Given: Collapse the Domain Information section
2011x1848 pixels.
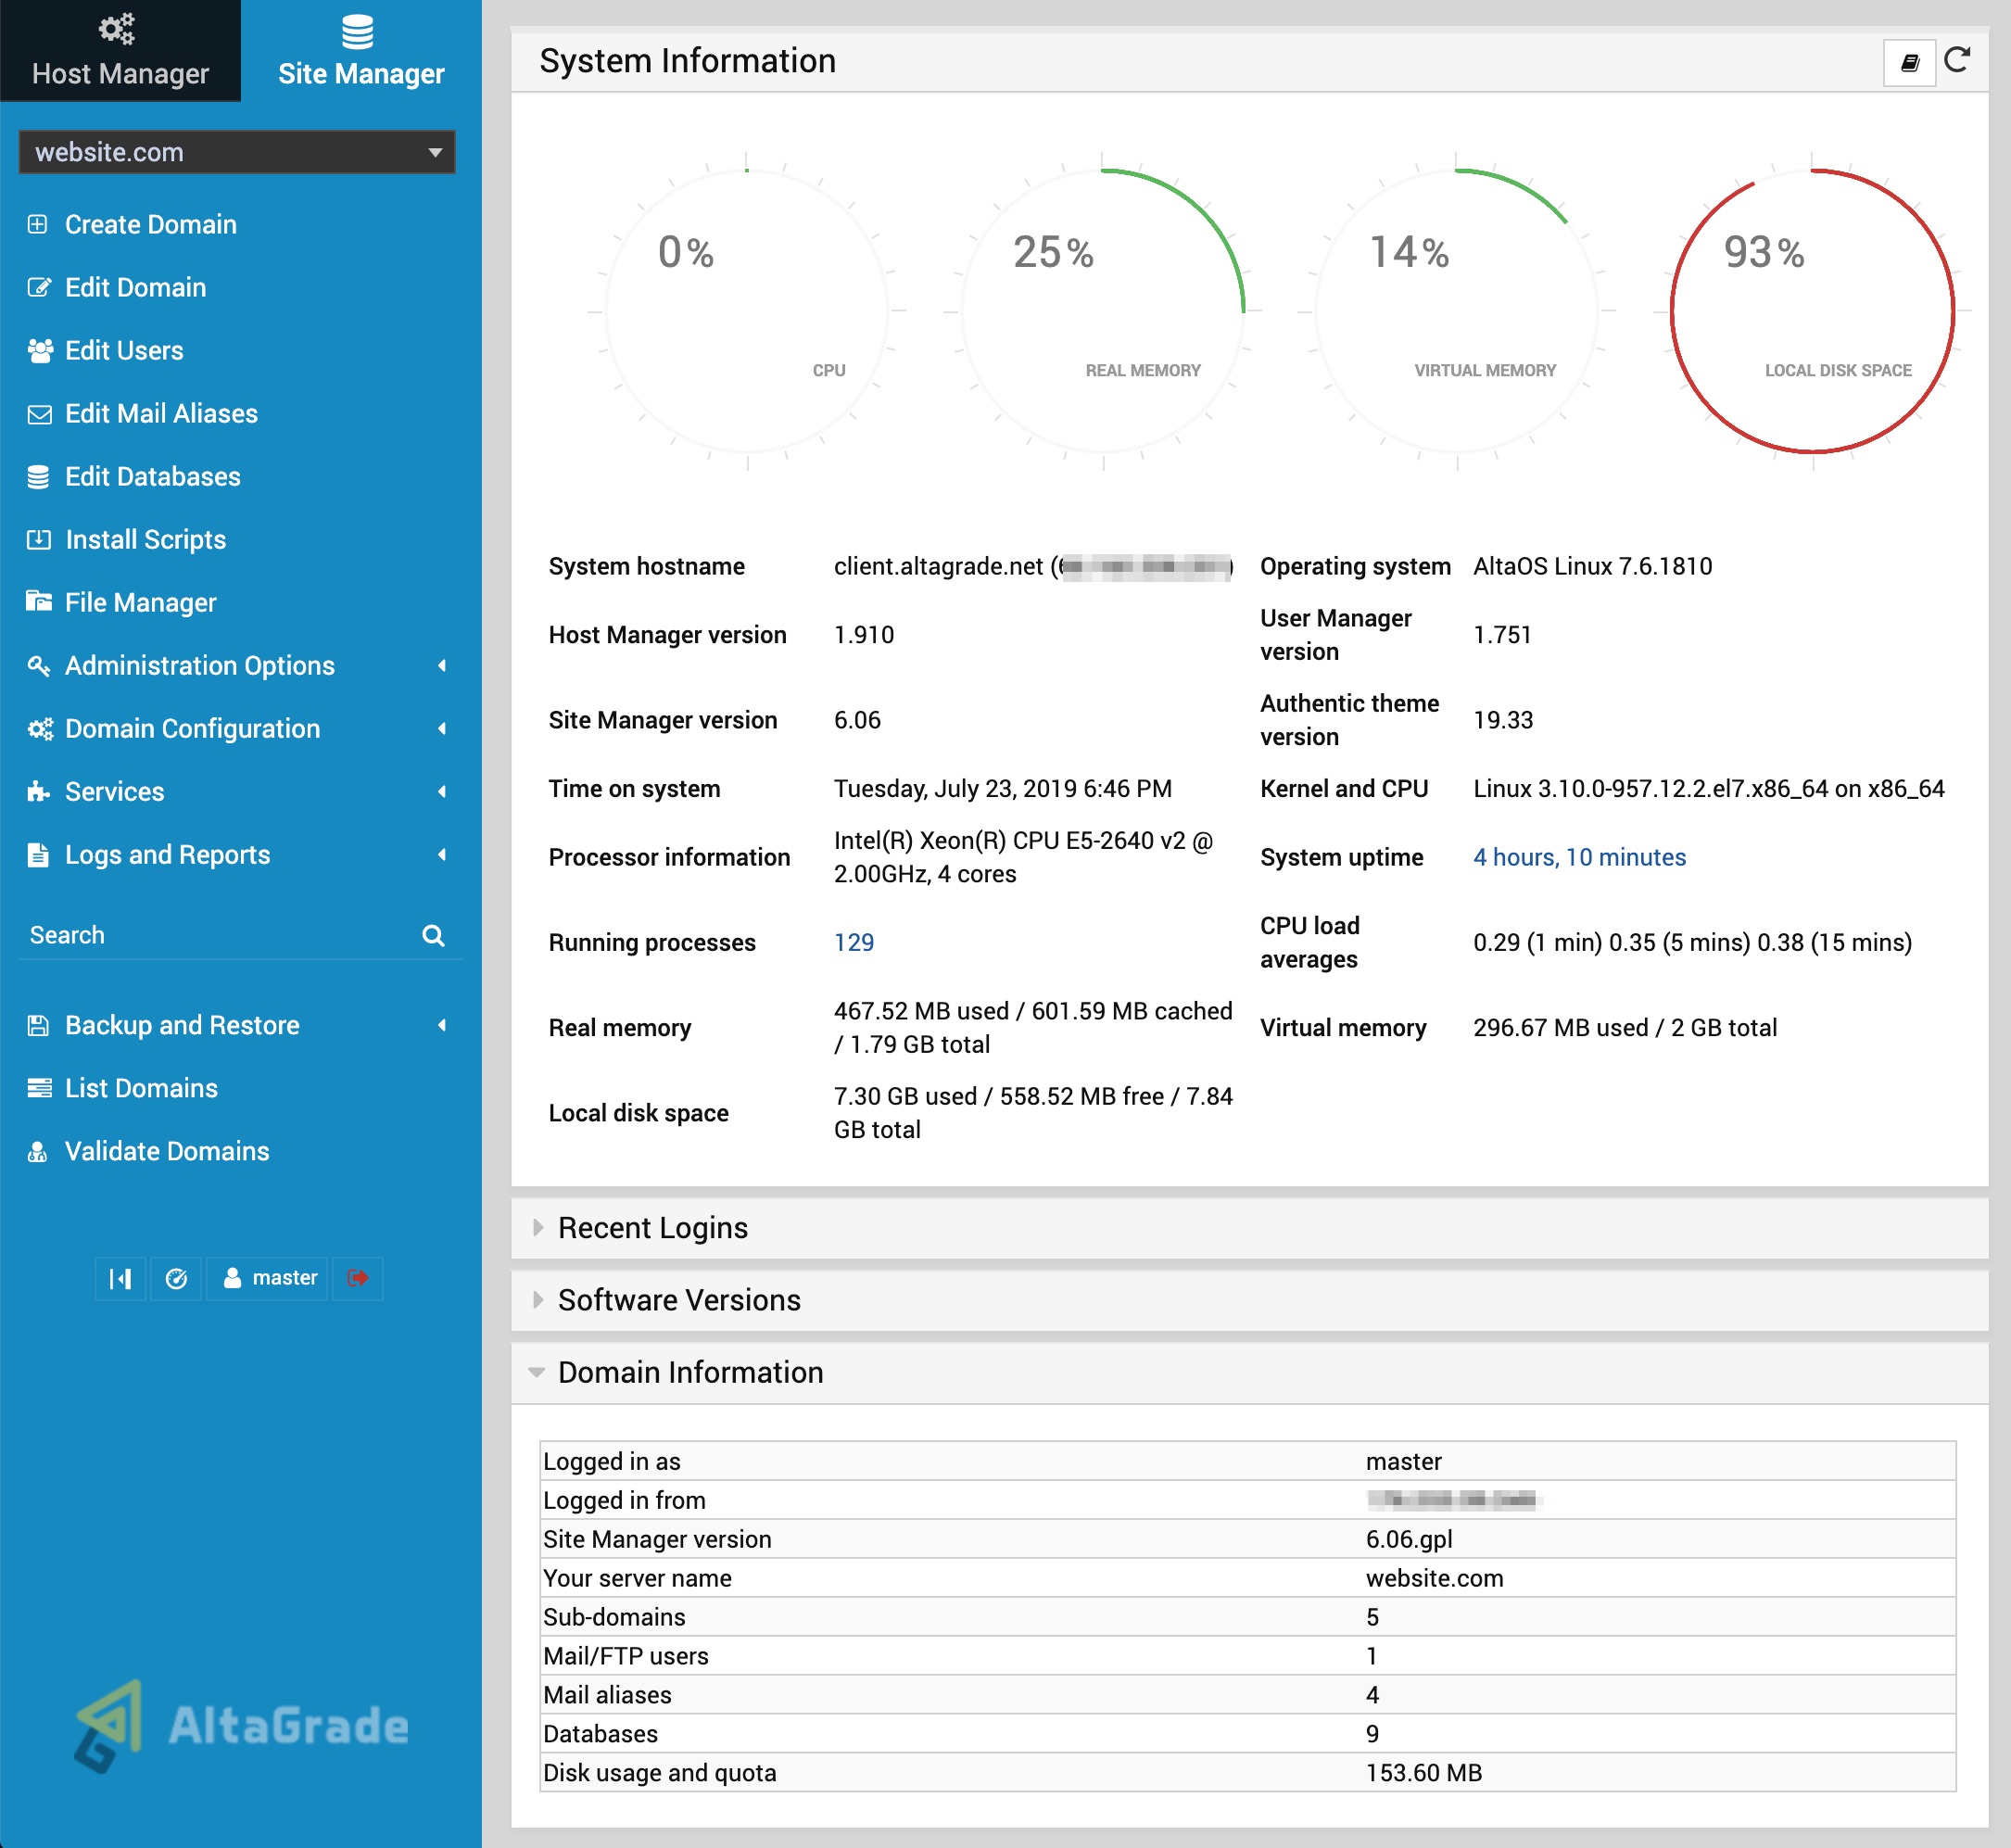Looking at the screenshot, I should click(x=690, y=1372).
